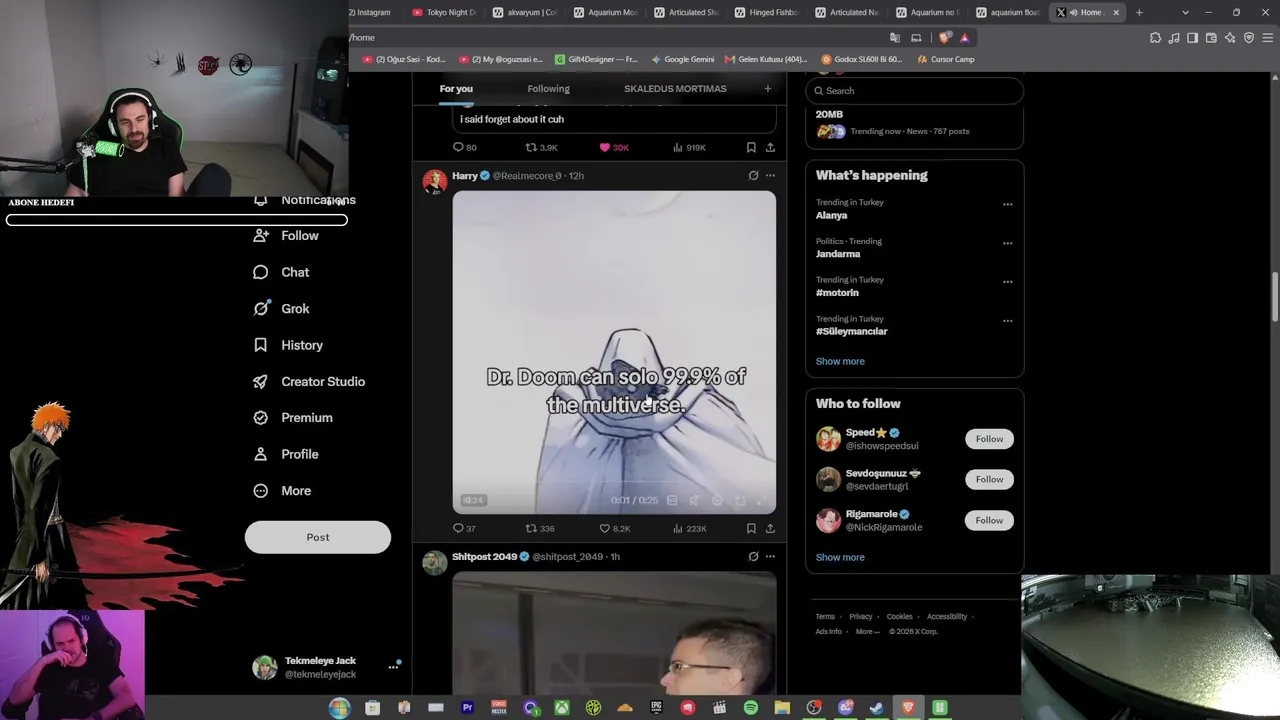Follow the Rigamarole account
Viewport: 1280px width, 720px height.
pyautogui.click(x=989, y=520)
